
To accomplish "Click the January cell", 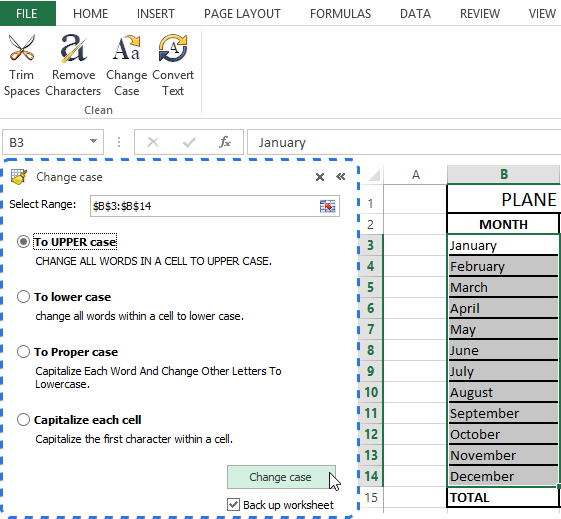I will tap(503, 245).
